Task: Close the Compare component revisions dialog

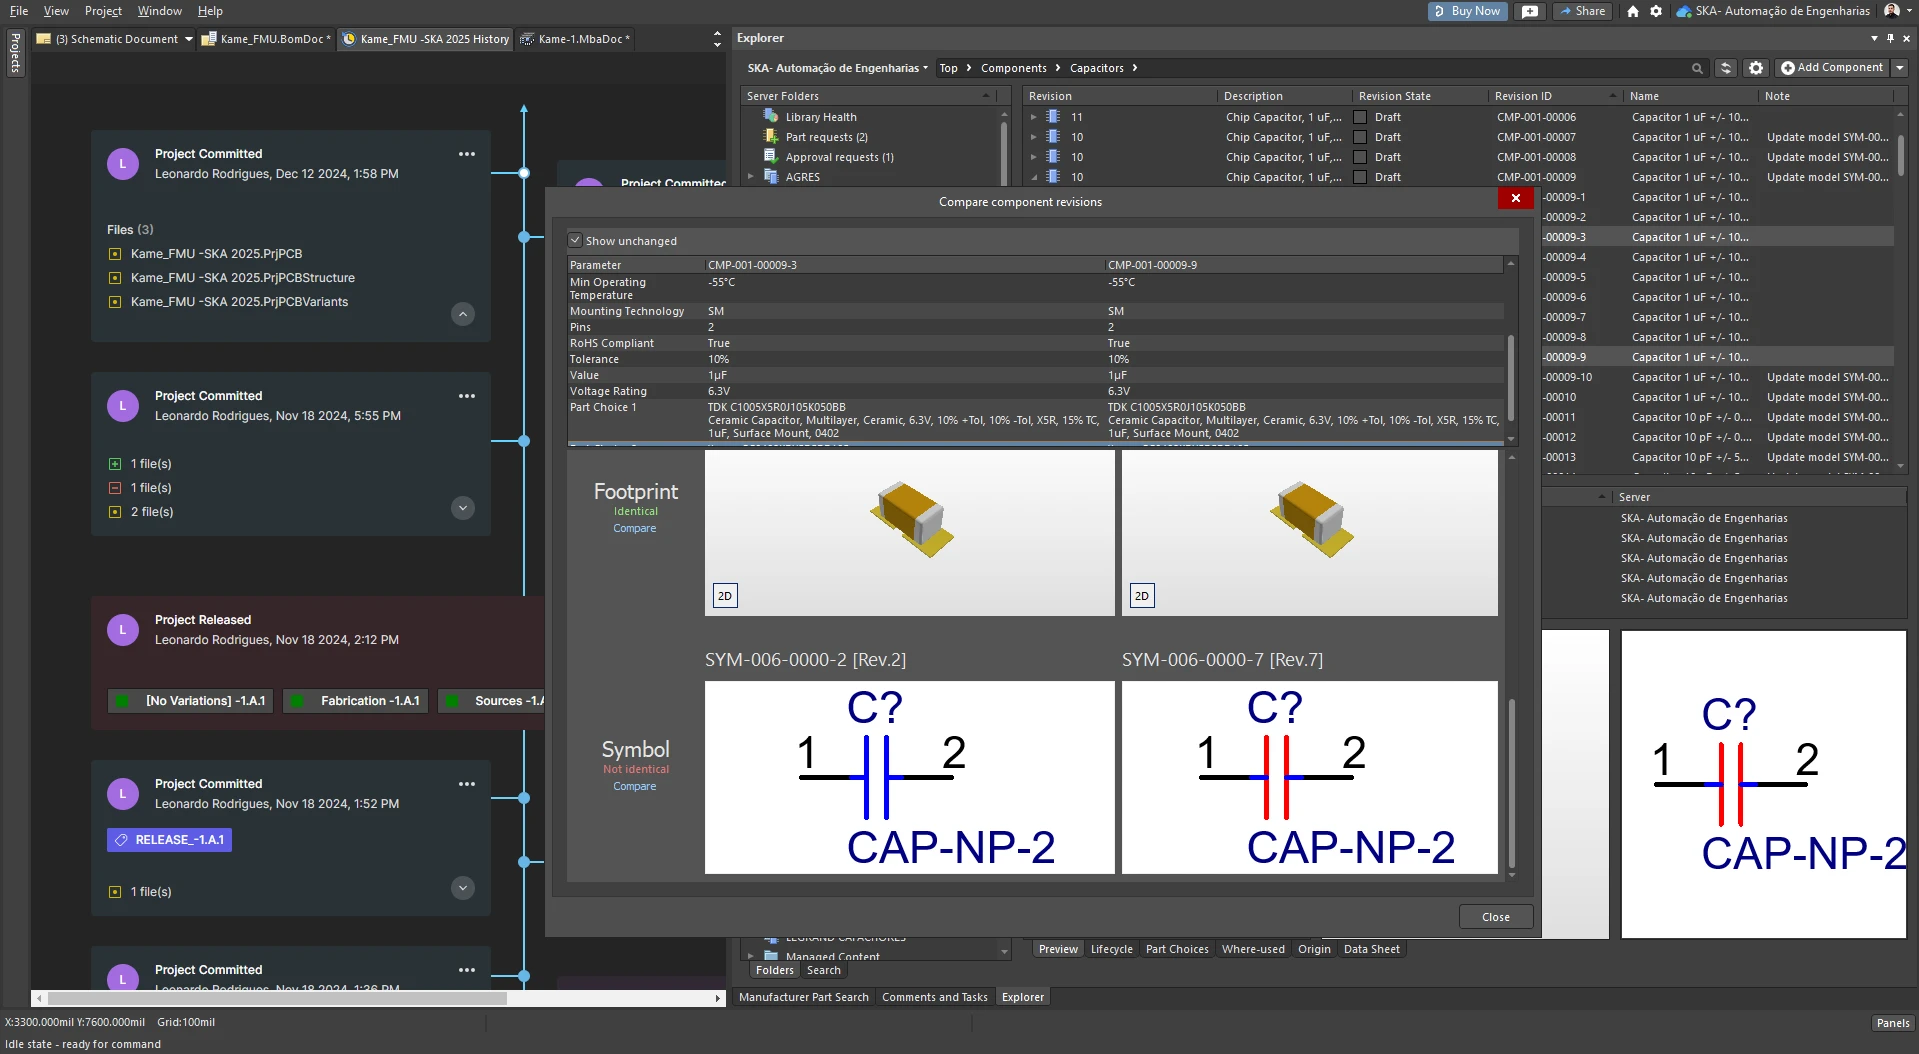Action: pyautogui.click(x=1516, y=198)
